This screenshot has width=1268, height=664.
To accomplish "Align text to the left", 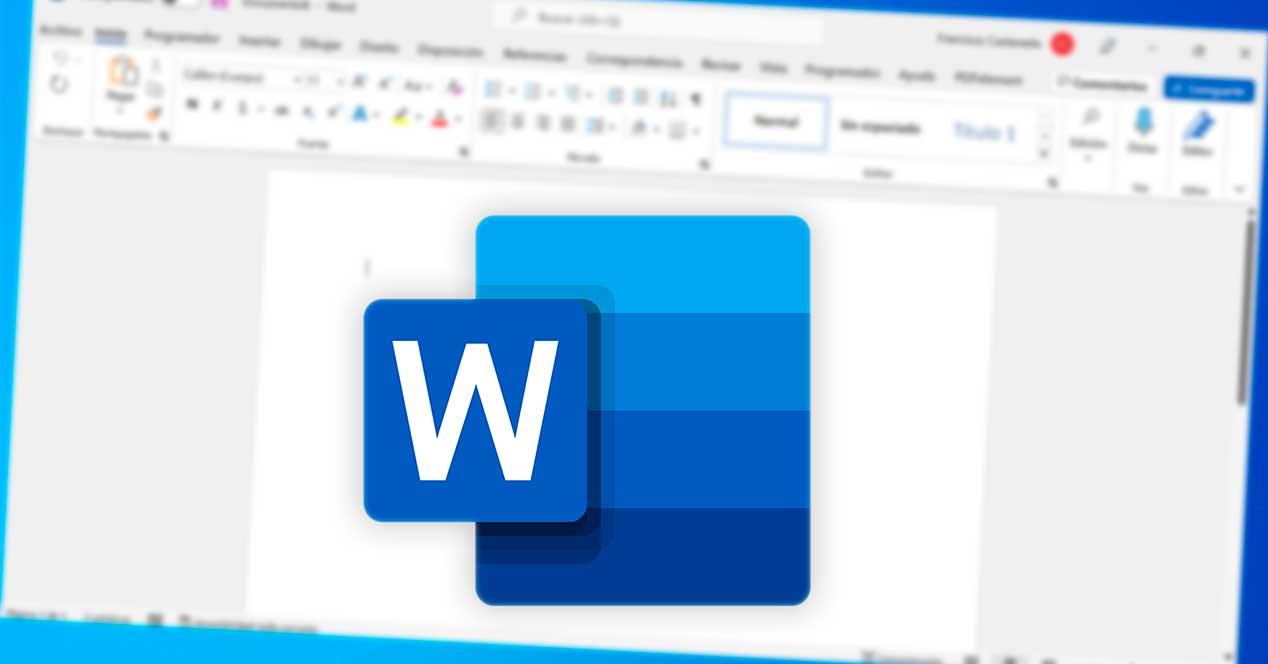I will [x=492, y=121].
